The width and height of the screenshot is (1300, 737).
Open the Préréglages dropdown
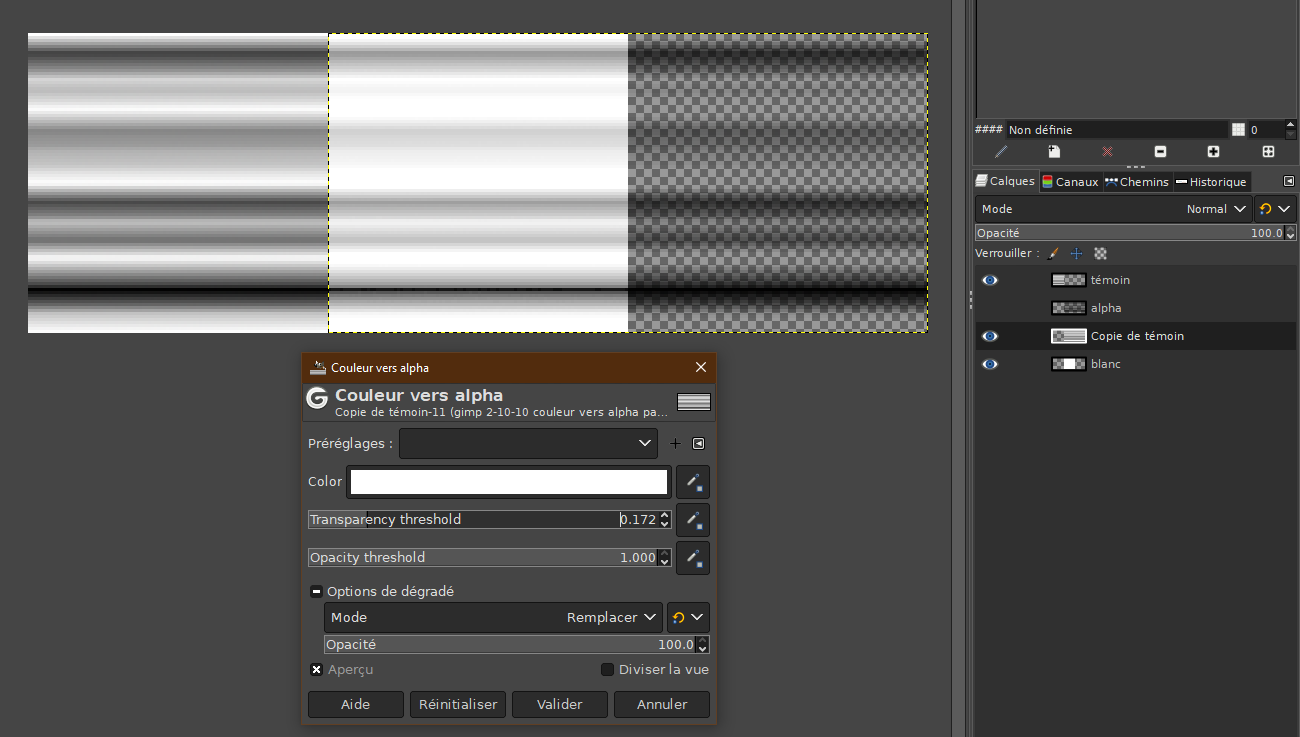point(528,444)
